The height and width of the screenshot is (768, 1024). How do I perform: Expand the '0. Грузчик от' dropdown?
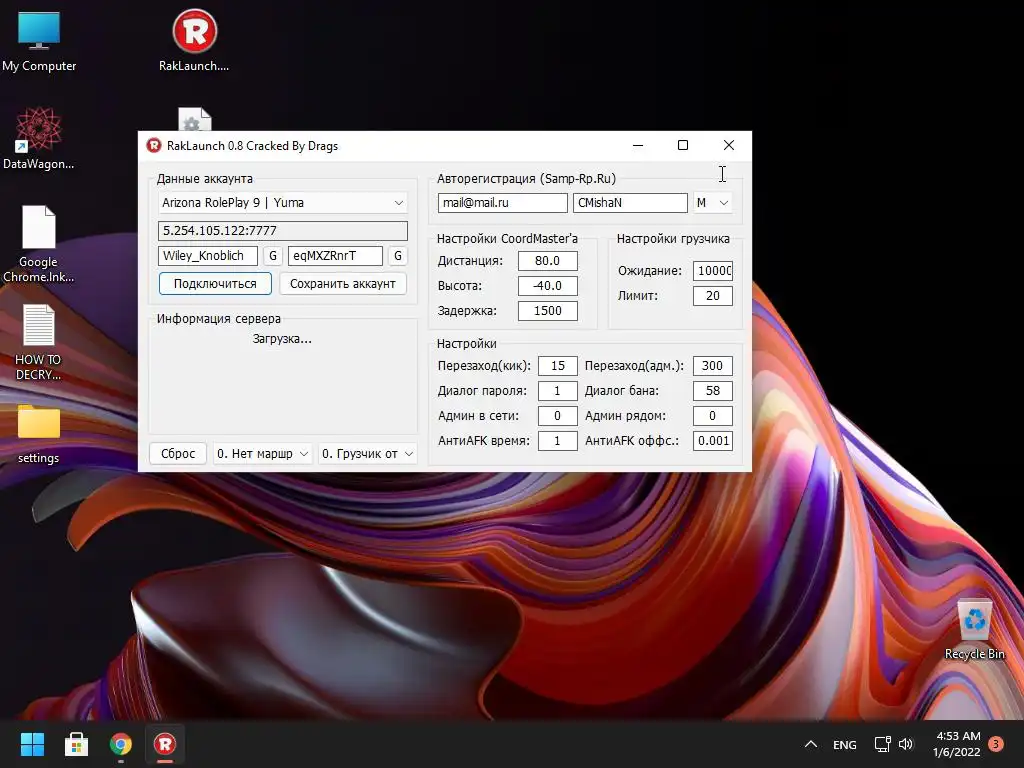[x=368, y=453]
